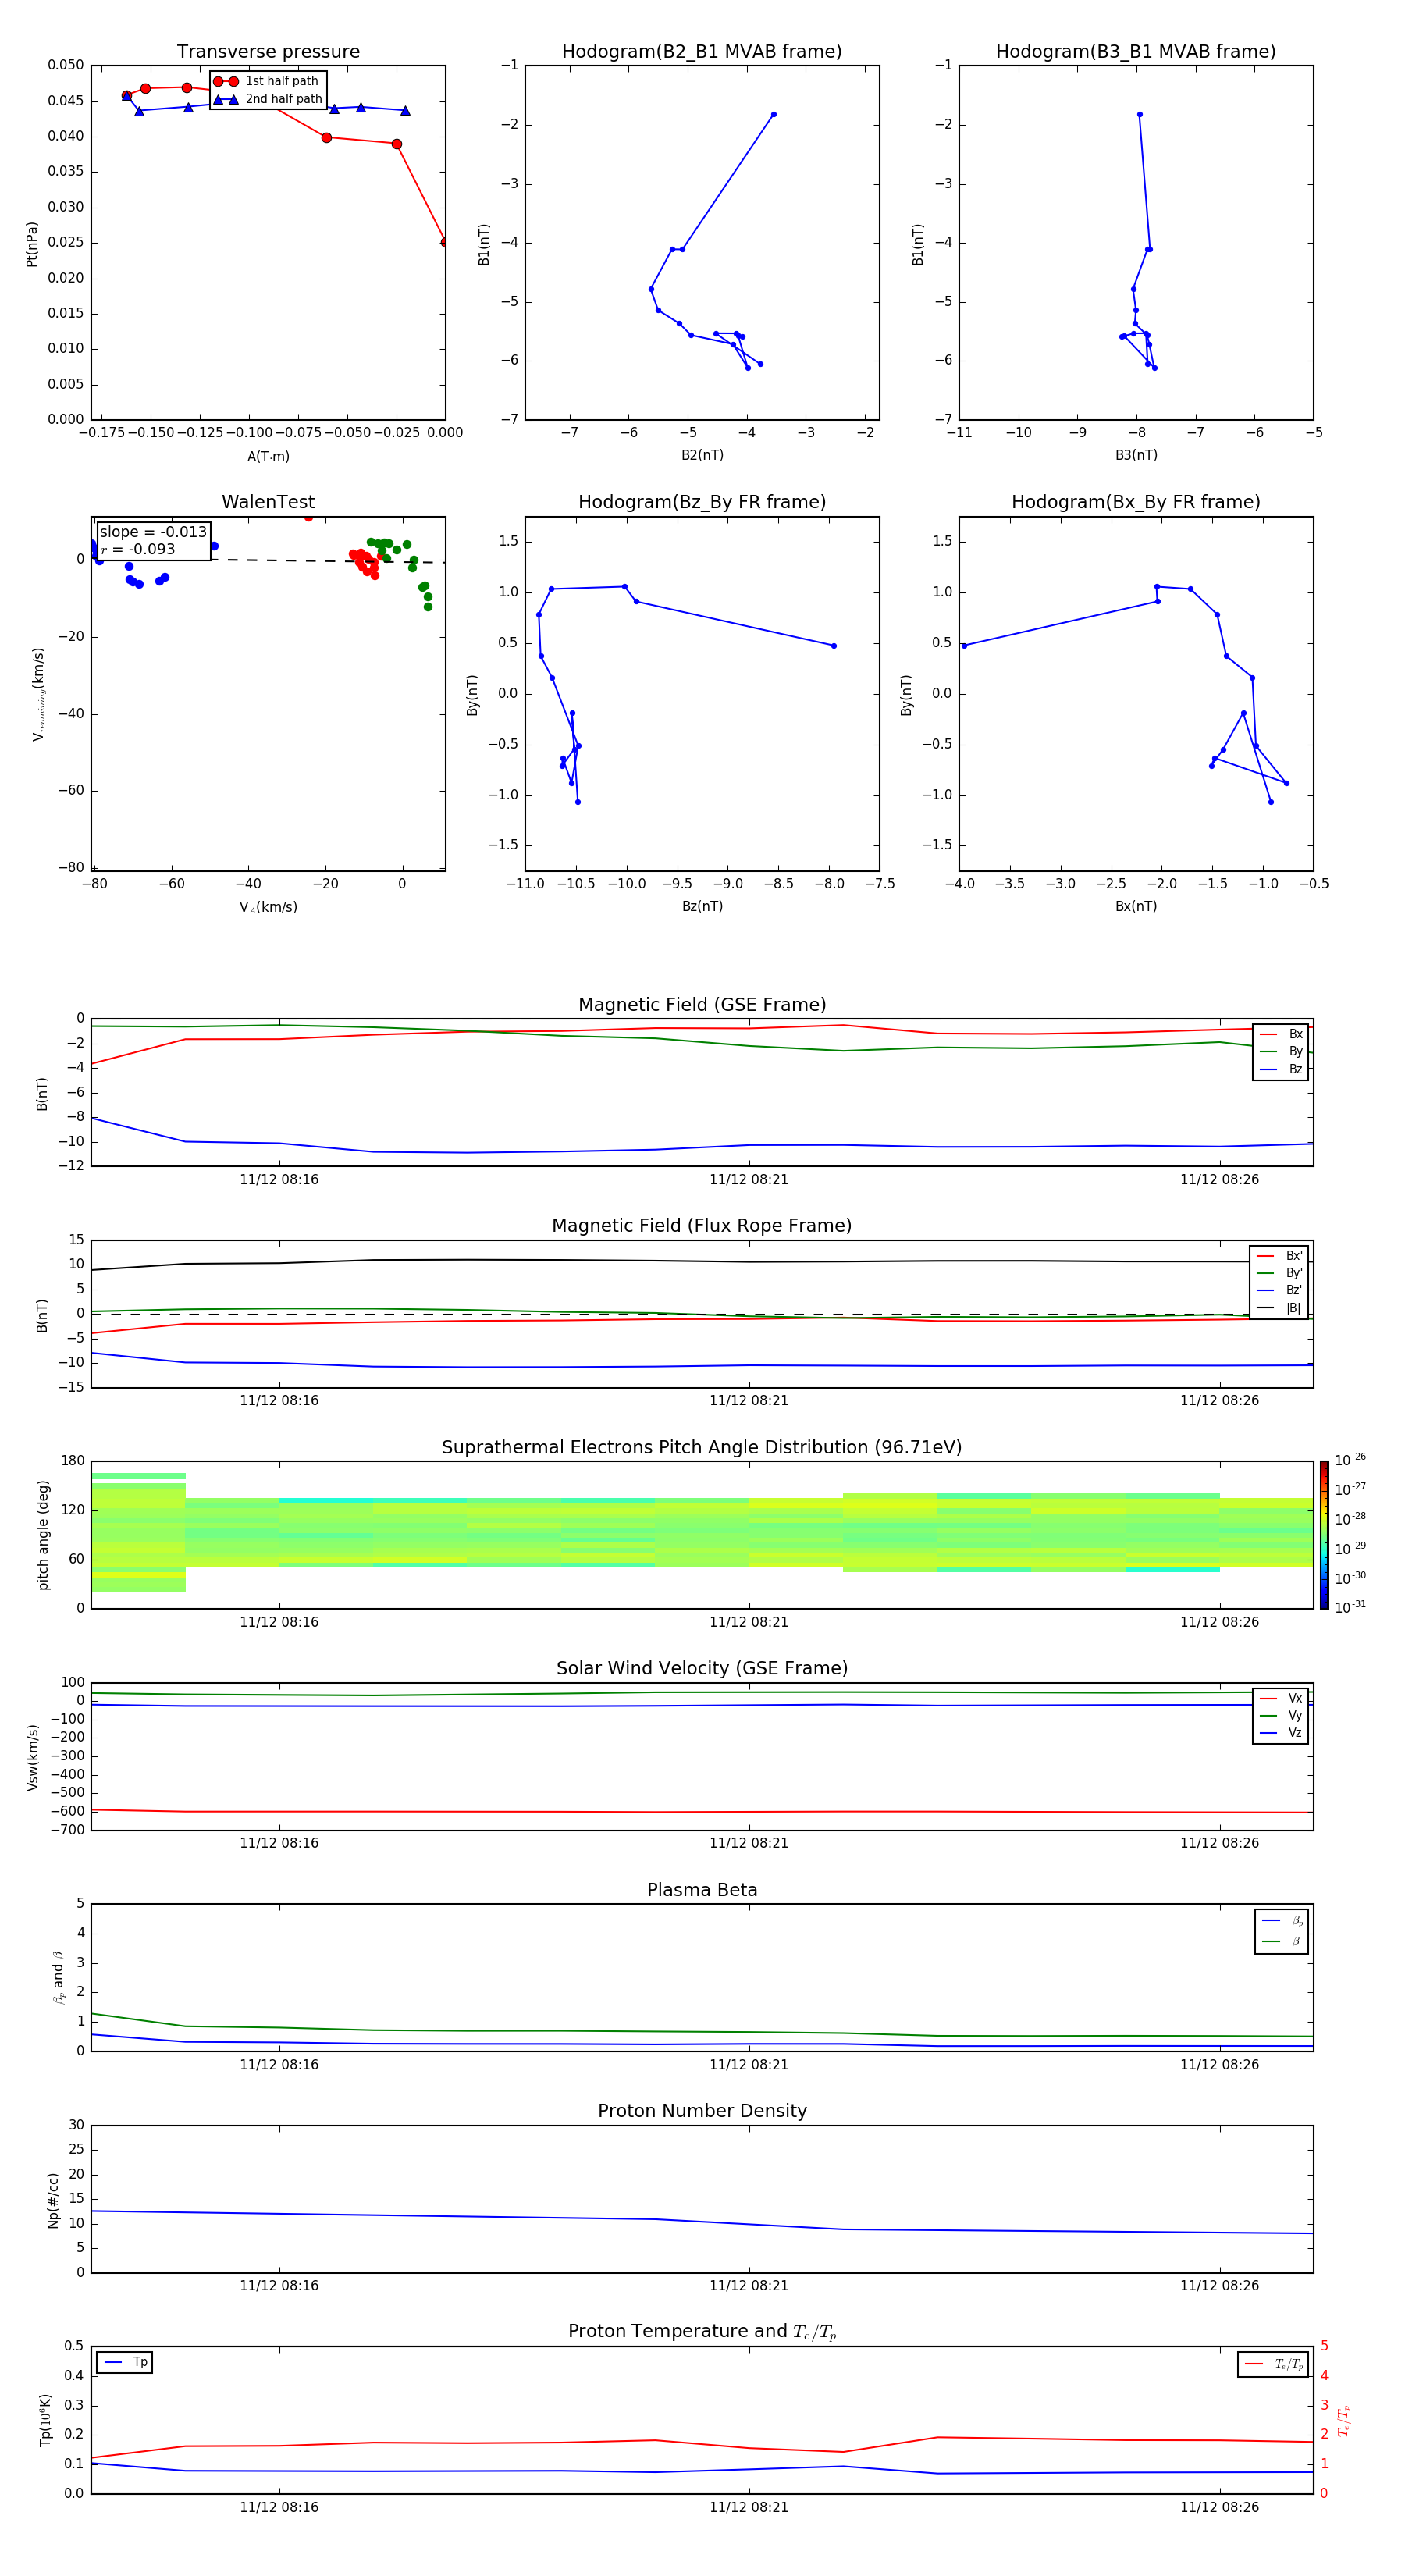Click the 'Bx(nT)' x-axis label

1136,906
